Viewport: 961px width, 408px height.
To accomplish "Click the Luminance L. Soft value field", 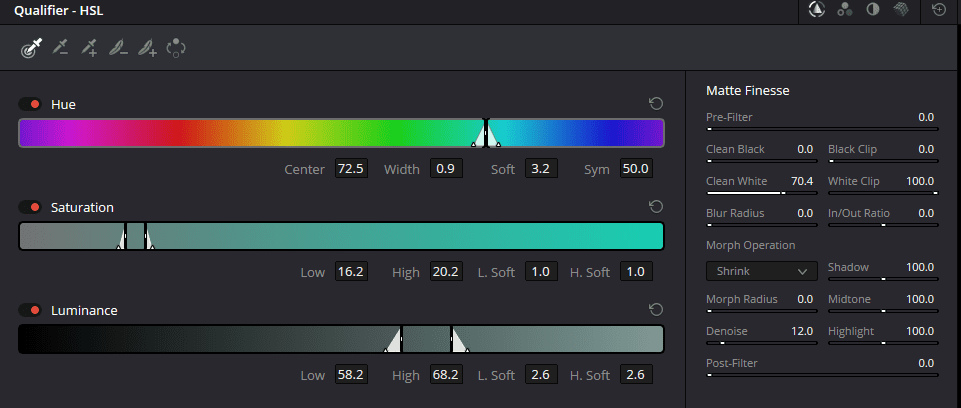I will coord(541,374).
